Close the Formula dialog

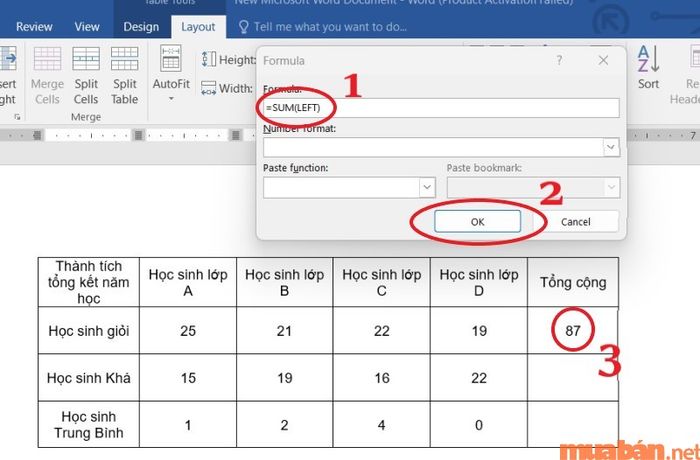(603, 60)
